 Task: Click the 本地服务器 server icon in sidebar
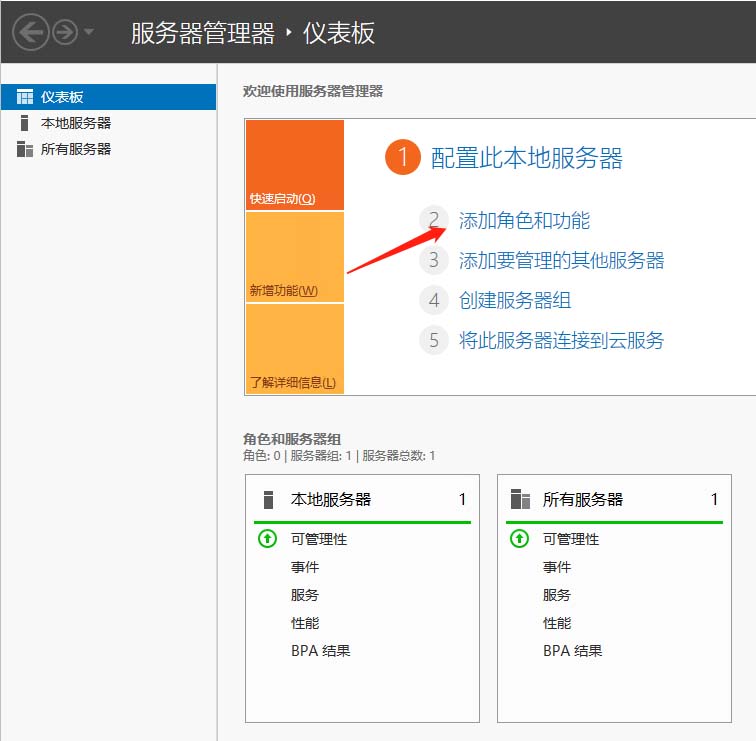pos(24,123)
